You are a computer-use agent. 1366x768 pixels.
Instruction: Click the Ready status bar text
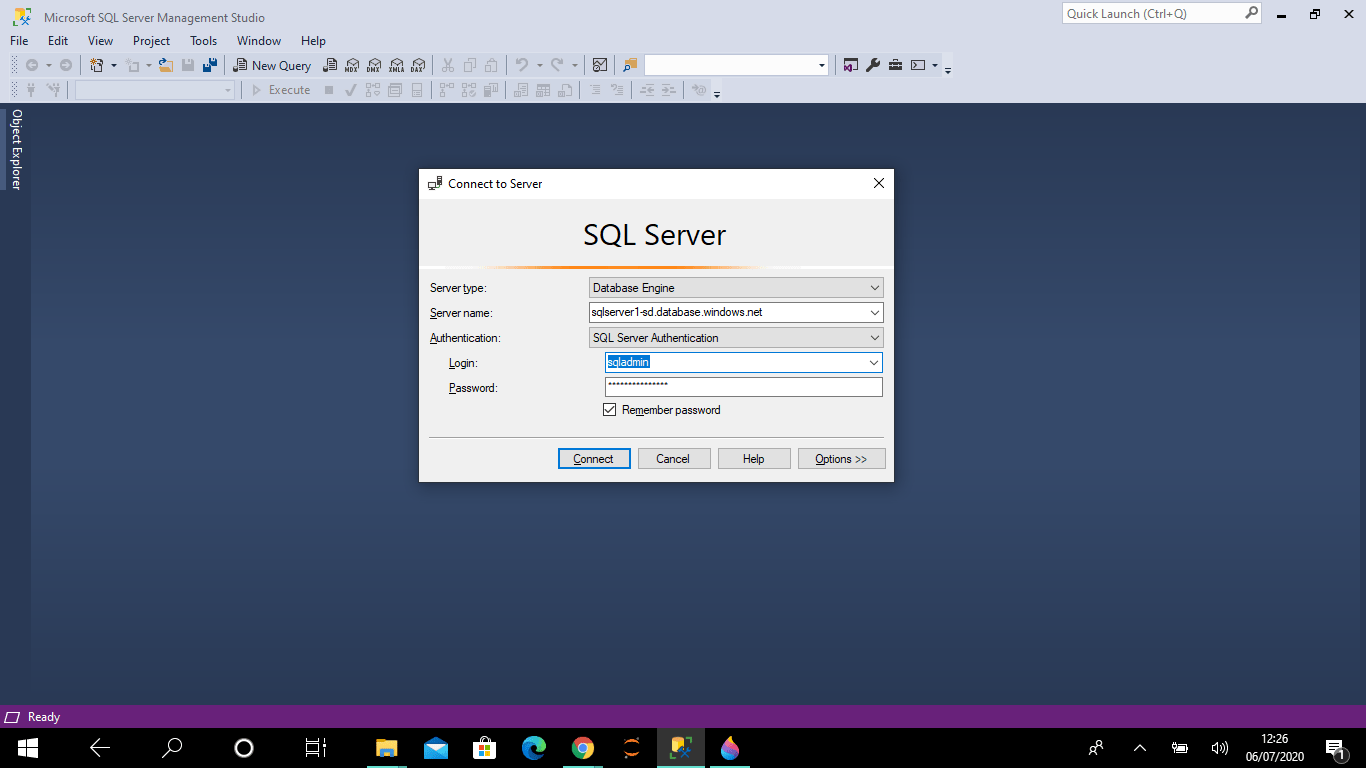44,717
